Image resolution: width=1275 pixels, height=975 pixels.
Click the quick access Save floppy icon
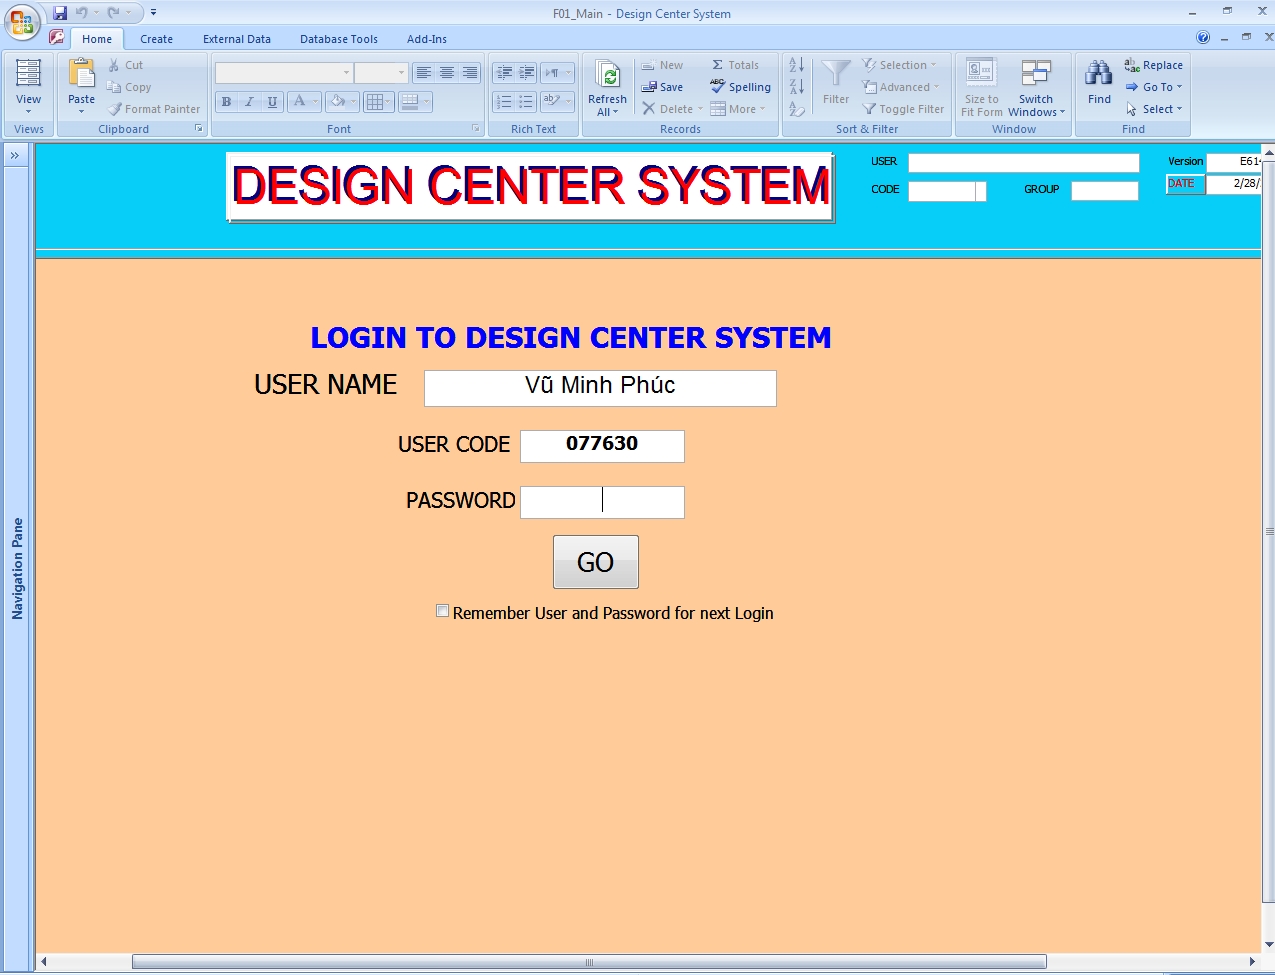point(60,13)
